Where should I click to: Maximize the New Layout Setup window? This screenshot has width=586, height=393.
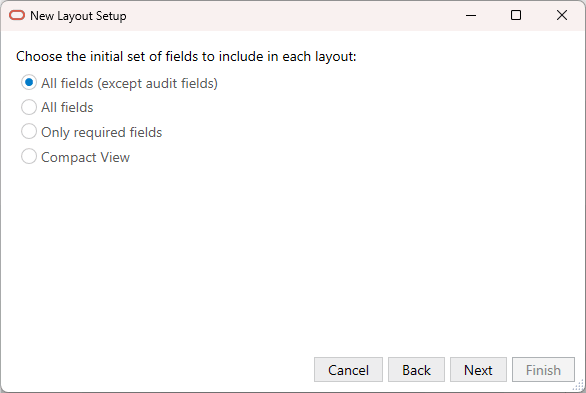[x=516, y=15]
